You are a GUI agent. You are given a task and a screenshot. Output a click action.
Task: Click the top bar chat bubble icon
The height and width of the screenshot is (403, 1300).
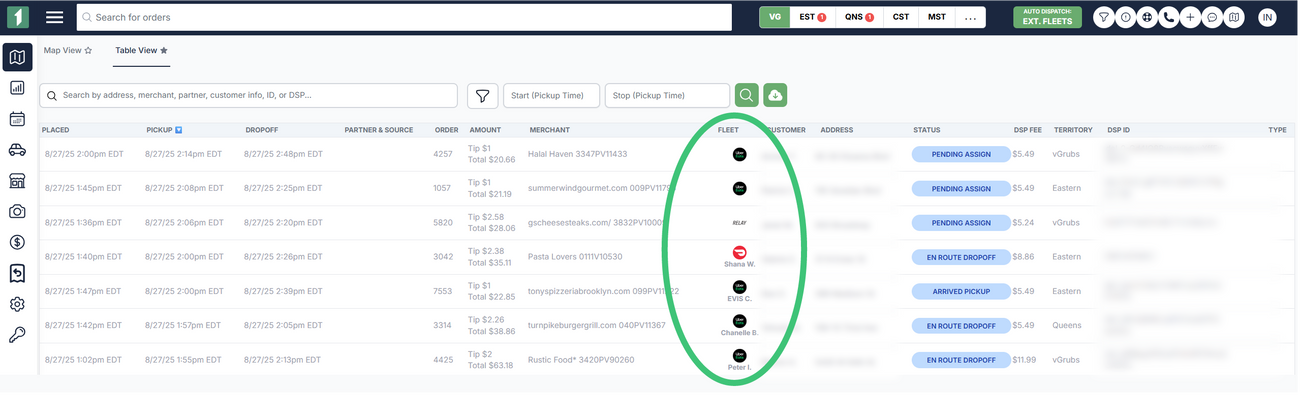(1211, 17)
